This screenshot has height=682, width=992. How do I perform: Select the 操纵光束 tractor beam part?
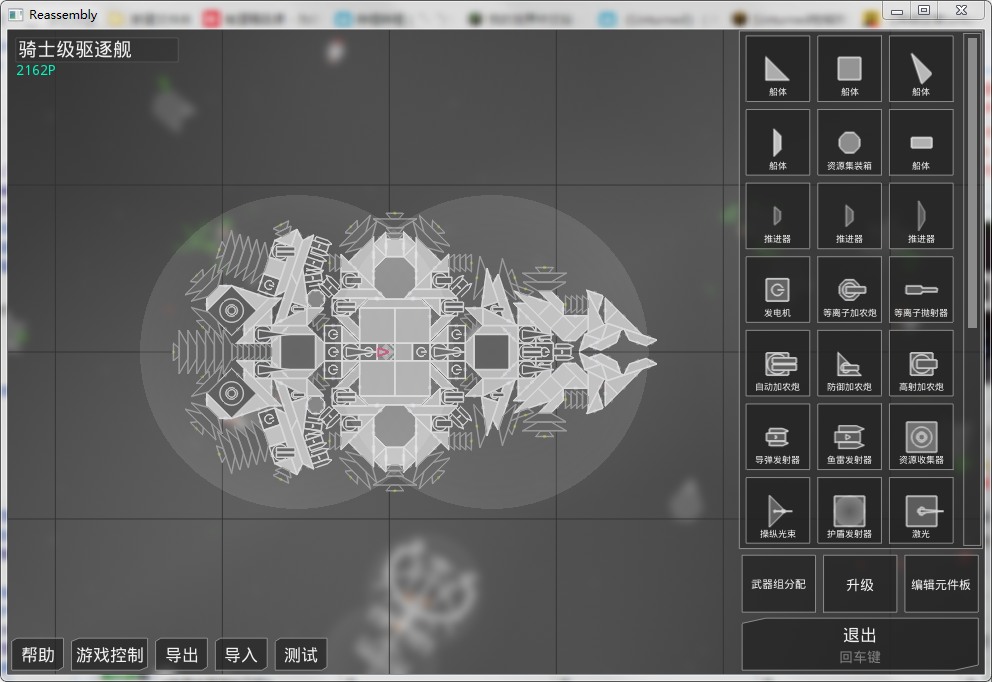[x=777, y=510]
